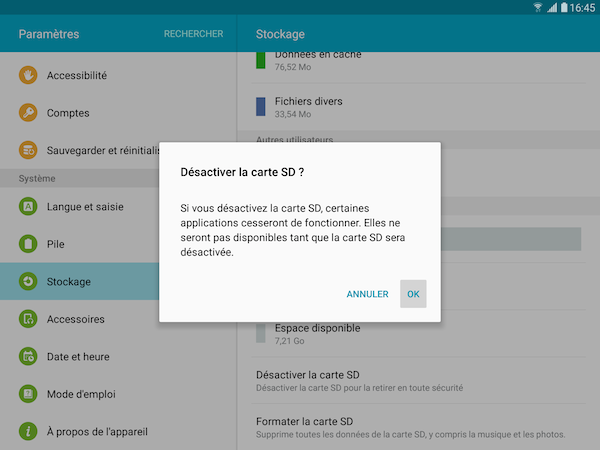This screenshot has height=450, width=600.
Task: Tap the Accessoires icon
Action: pyautogui.click(x=28, y=319)
